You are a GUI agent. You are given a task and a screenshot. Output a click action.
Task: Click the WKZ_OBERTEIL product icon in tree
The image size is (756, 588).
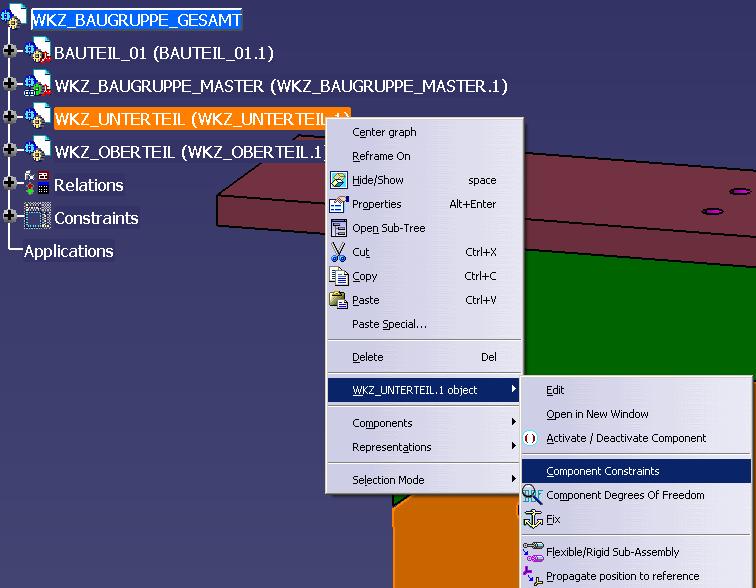click(38, 149)
